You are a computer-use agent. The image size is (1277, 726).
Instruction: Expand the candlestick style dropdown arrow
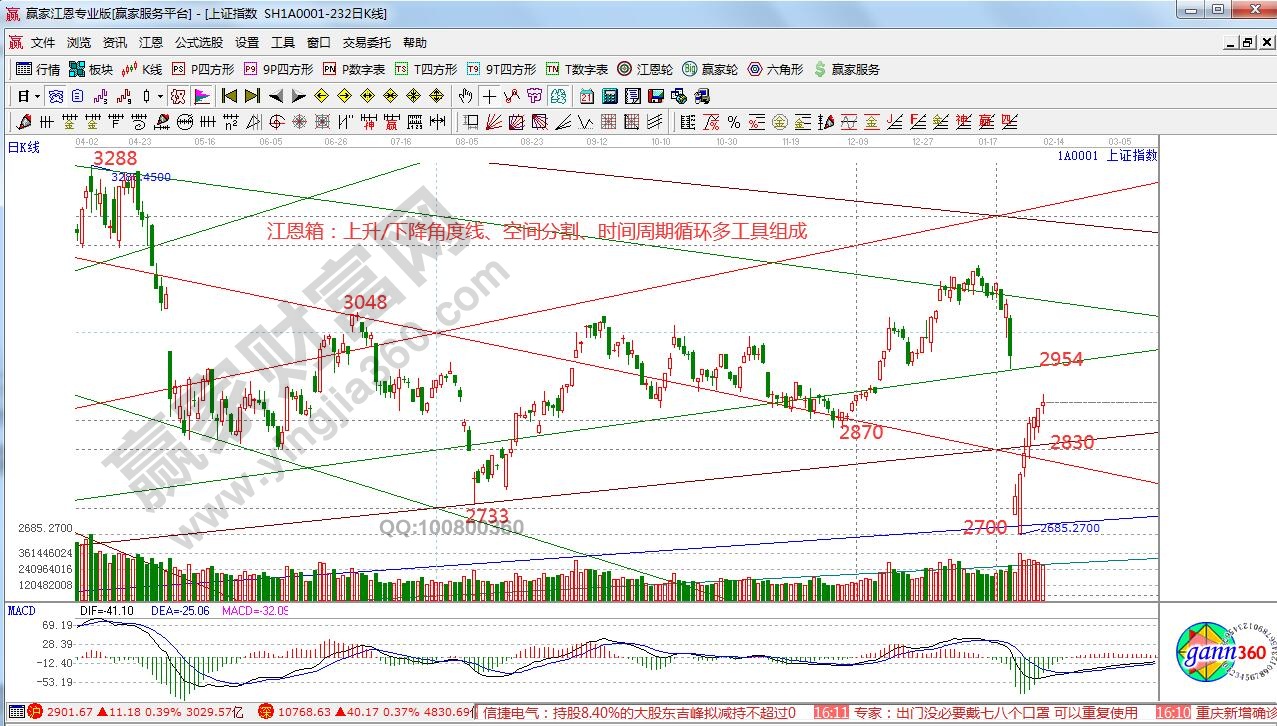pos(161,96)
